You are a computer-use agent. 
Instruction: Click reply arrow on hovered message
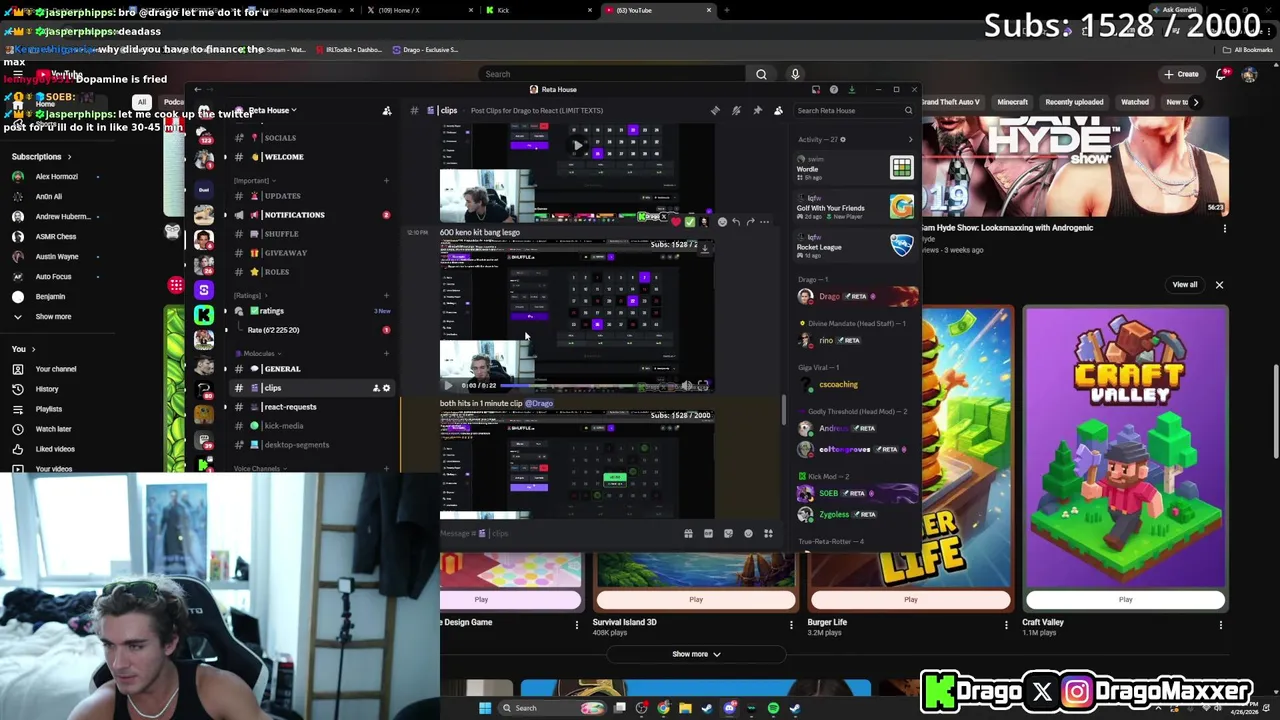(x=736, y=222)
